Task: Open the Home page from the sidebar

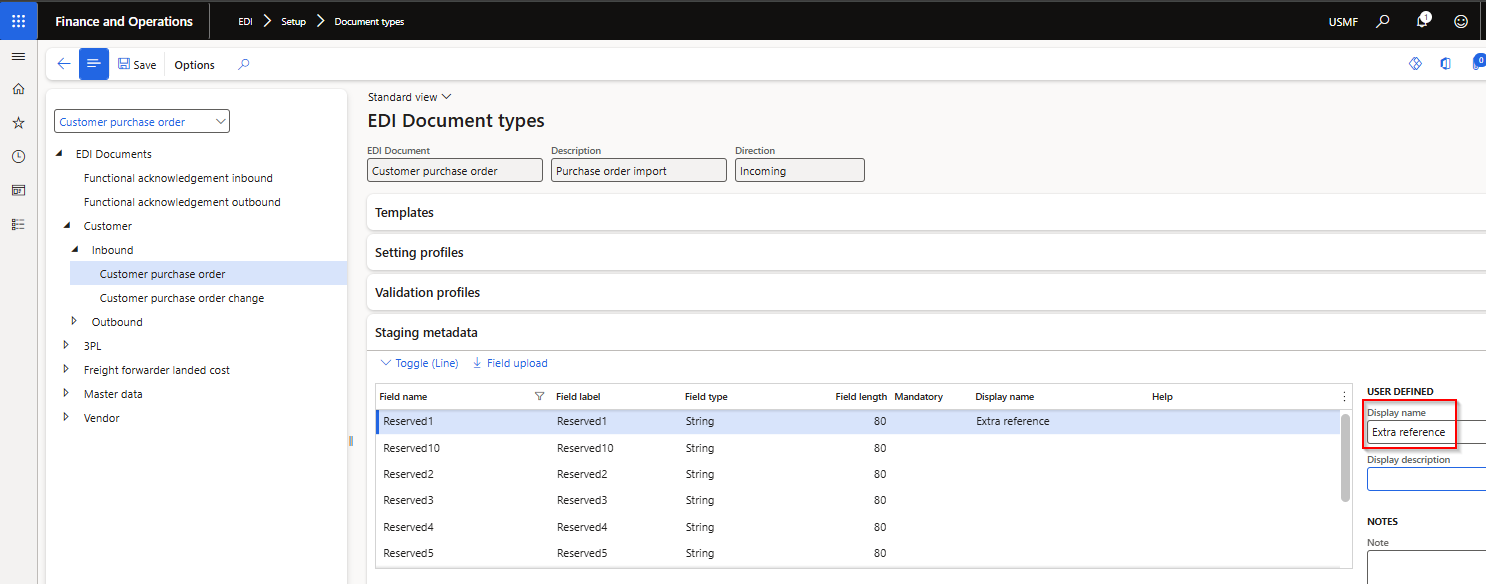Action: 18,88
